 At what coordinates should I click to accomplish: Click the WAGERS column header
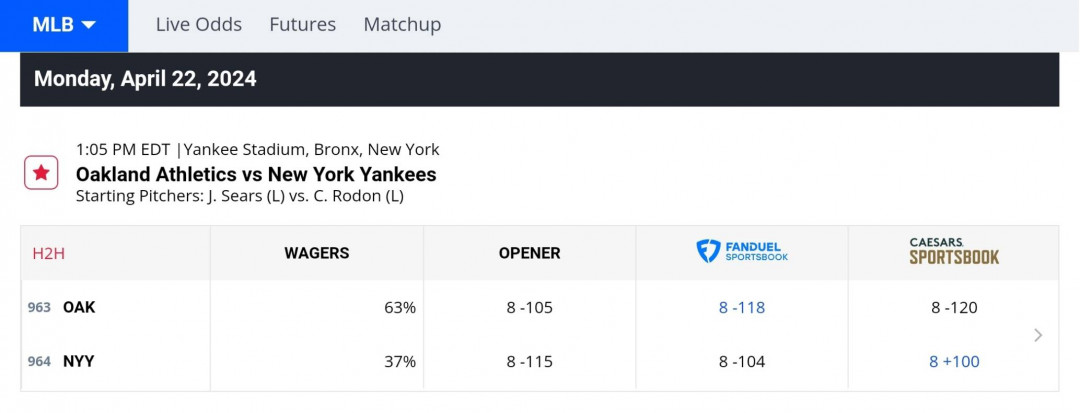317,253
